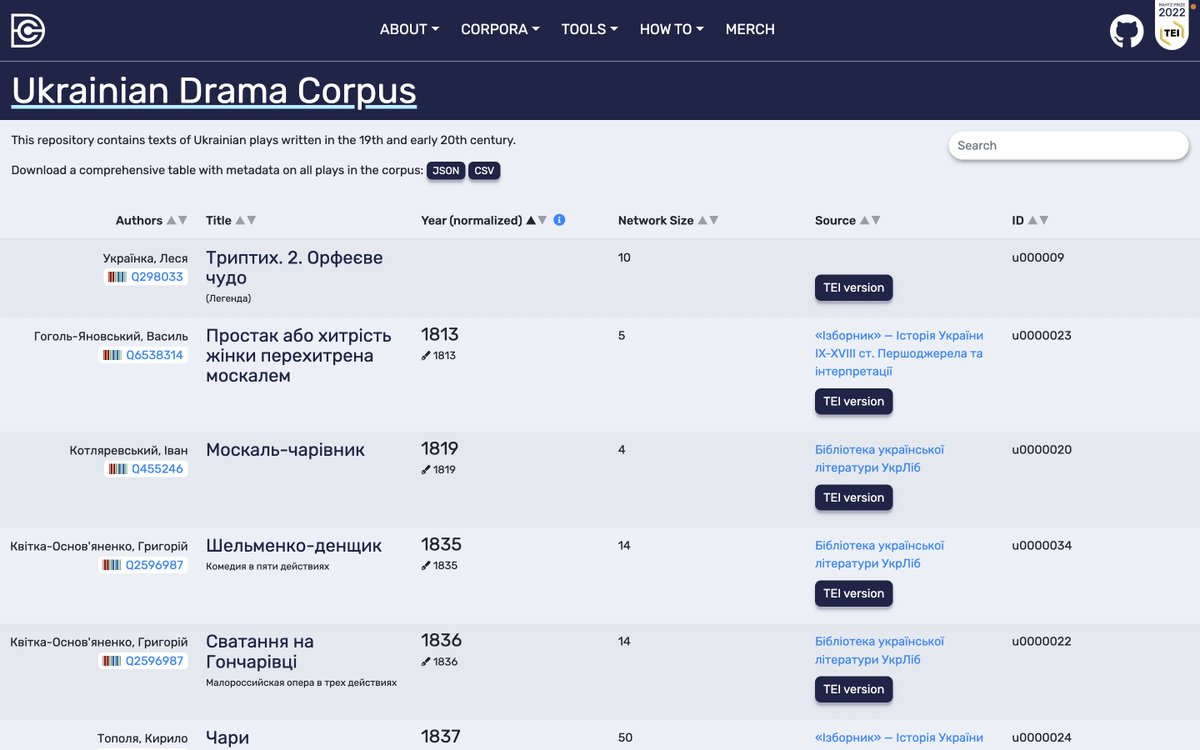Expand the CORPORA dropdown menu
Screen dimensions: 1200x750
[x=500, y=29]
